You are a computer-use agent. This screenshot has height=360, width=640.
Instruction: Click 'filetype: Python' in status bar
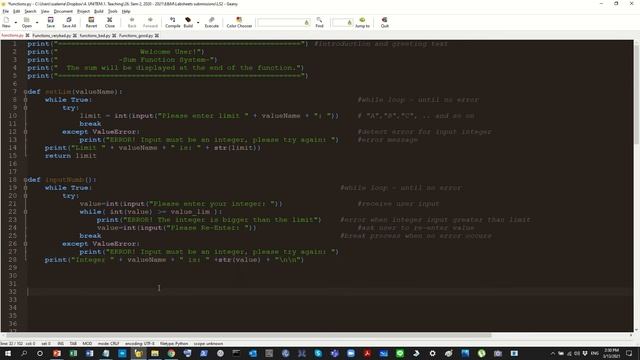click(174, 344)
